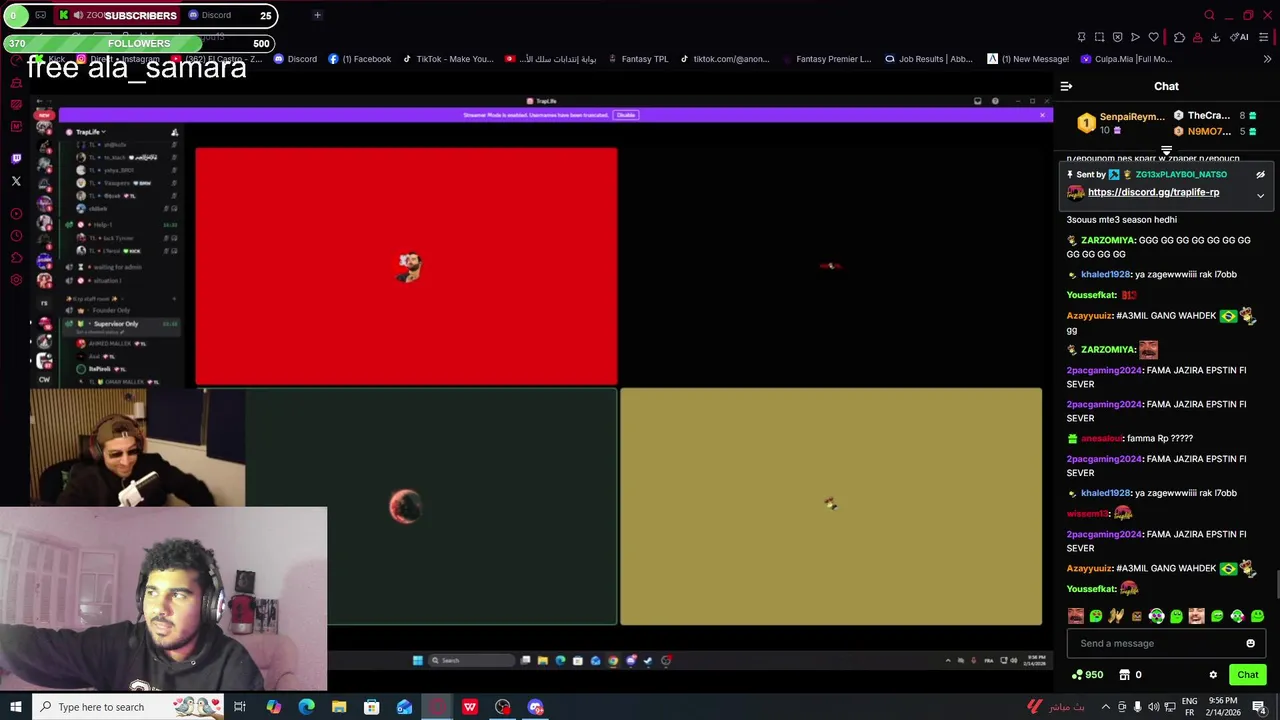Click the emoji picker in message box
The width and height of the screenshot is (1280, 720).
1250,643
